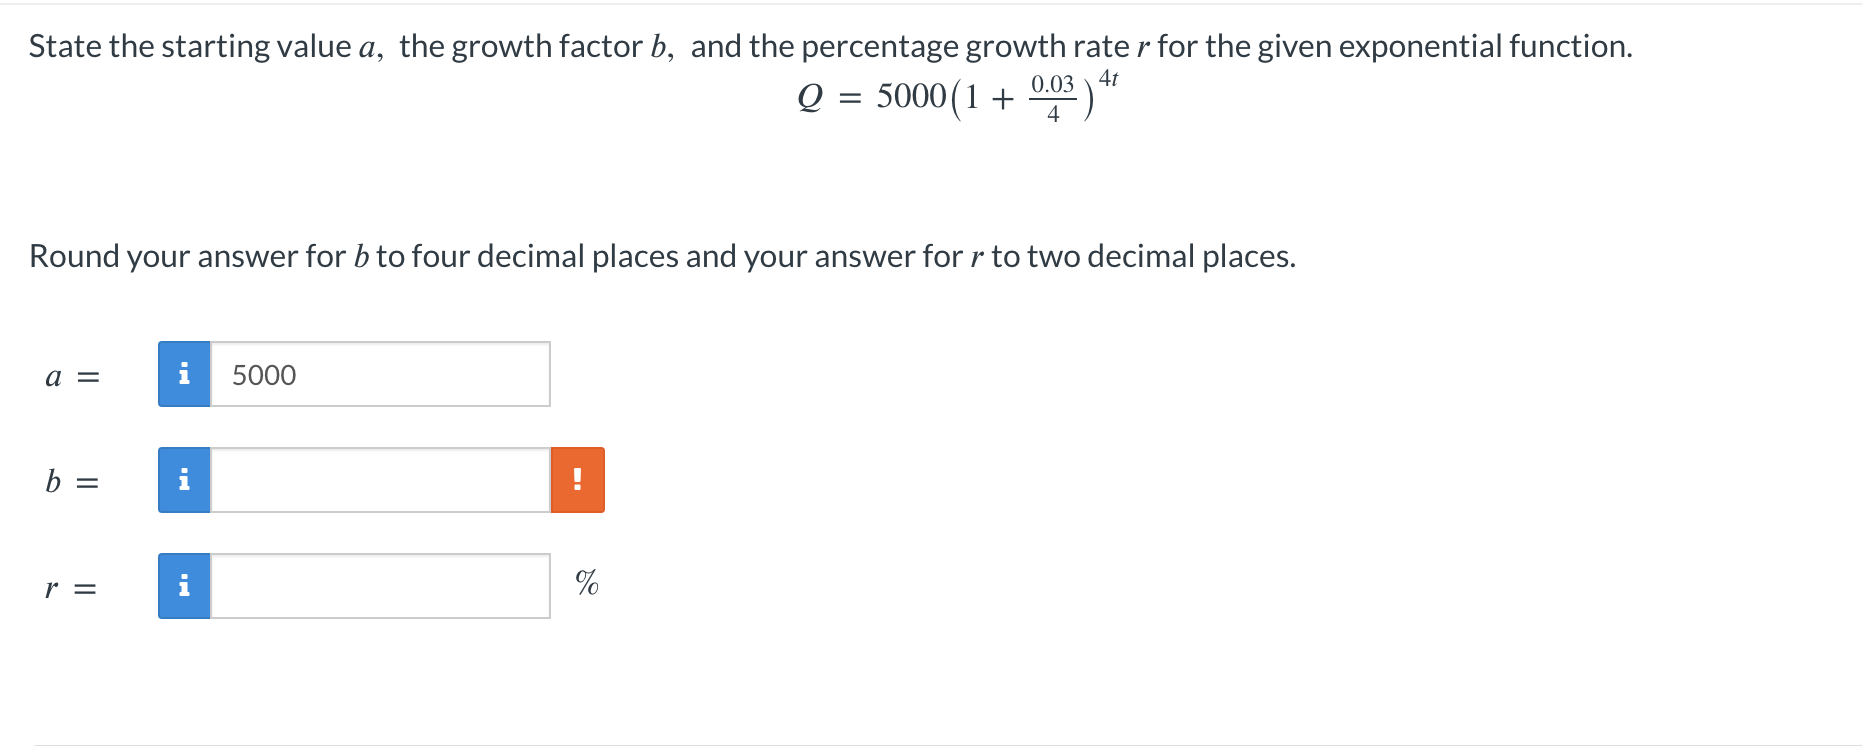Click the rounding instruction sentence
Viewport: 1862px width, 746px height.
pyautogui.click(x=662, y=256)
